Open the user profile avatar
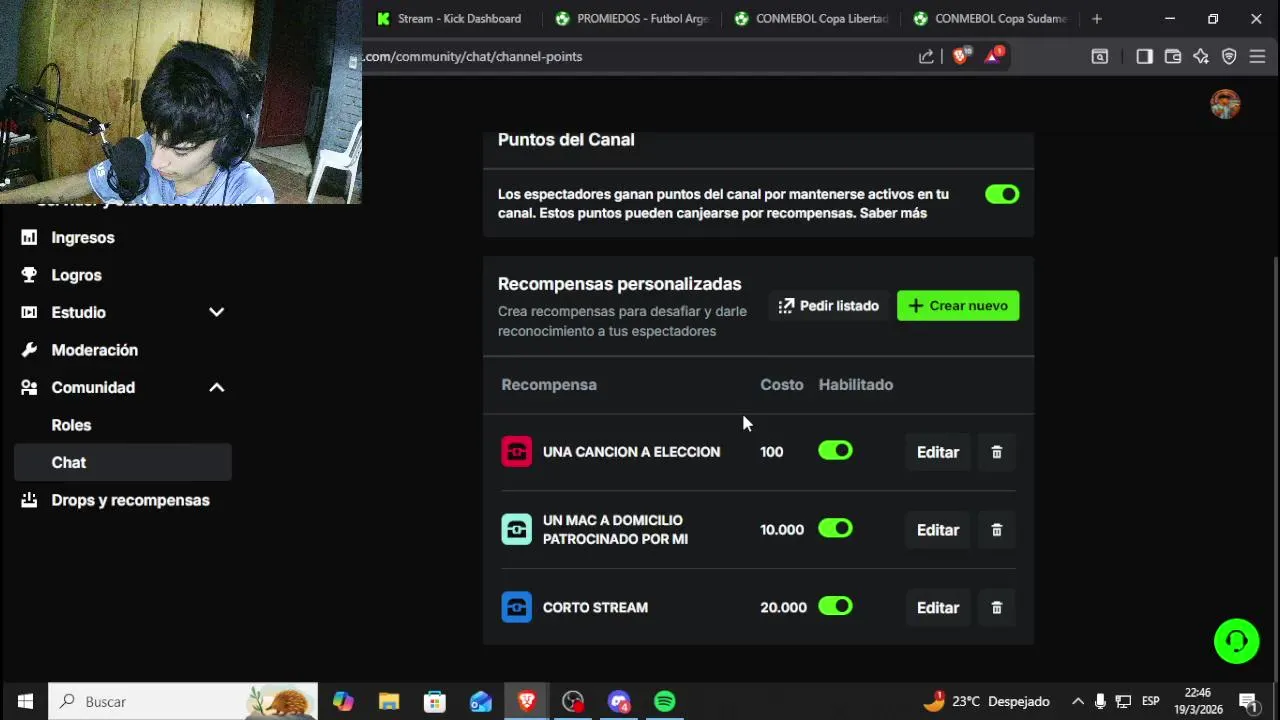Image resolution: width=1280 pixels, height=720 pixels. coord(1225,104)
